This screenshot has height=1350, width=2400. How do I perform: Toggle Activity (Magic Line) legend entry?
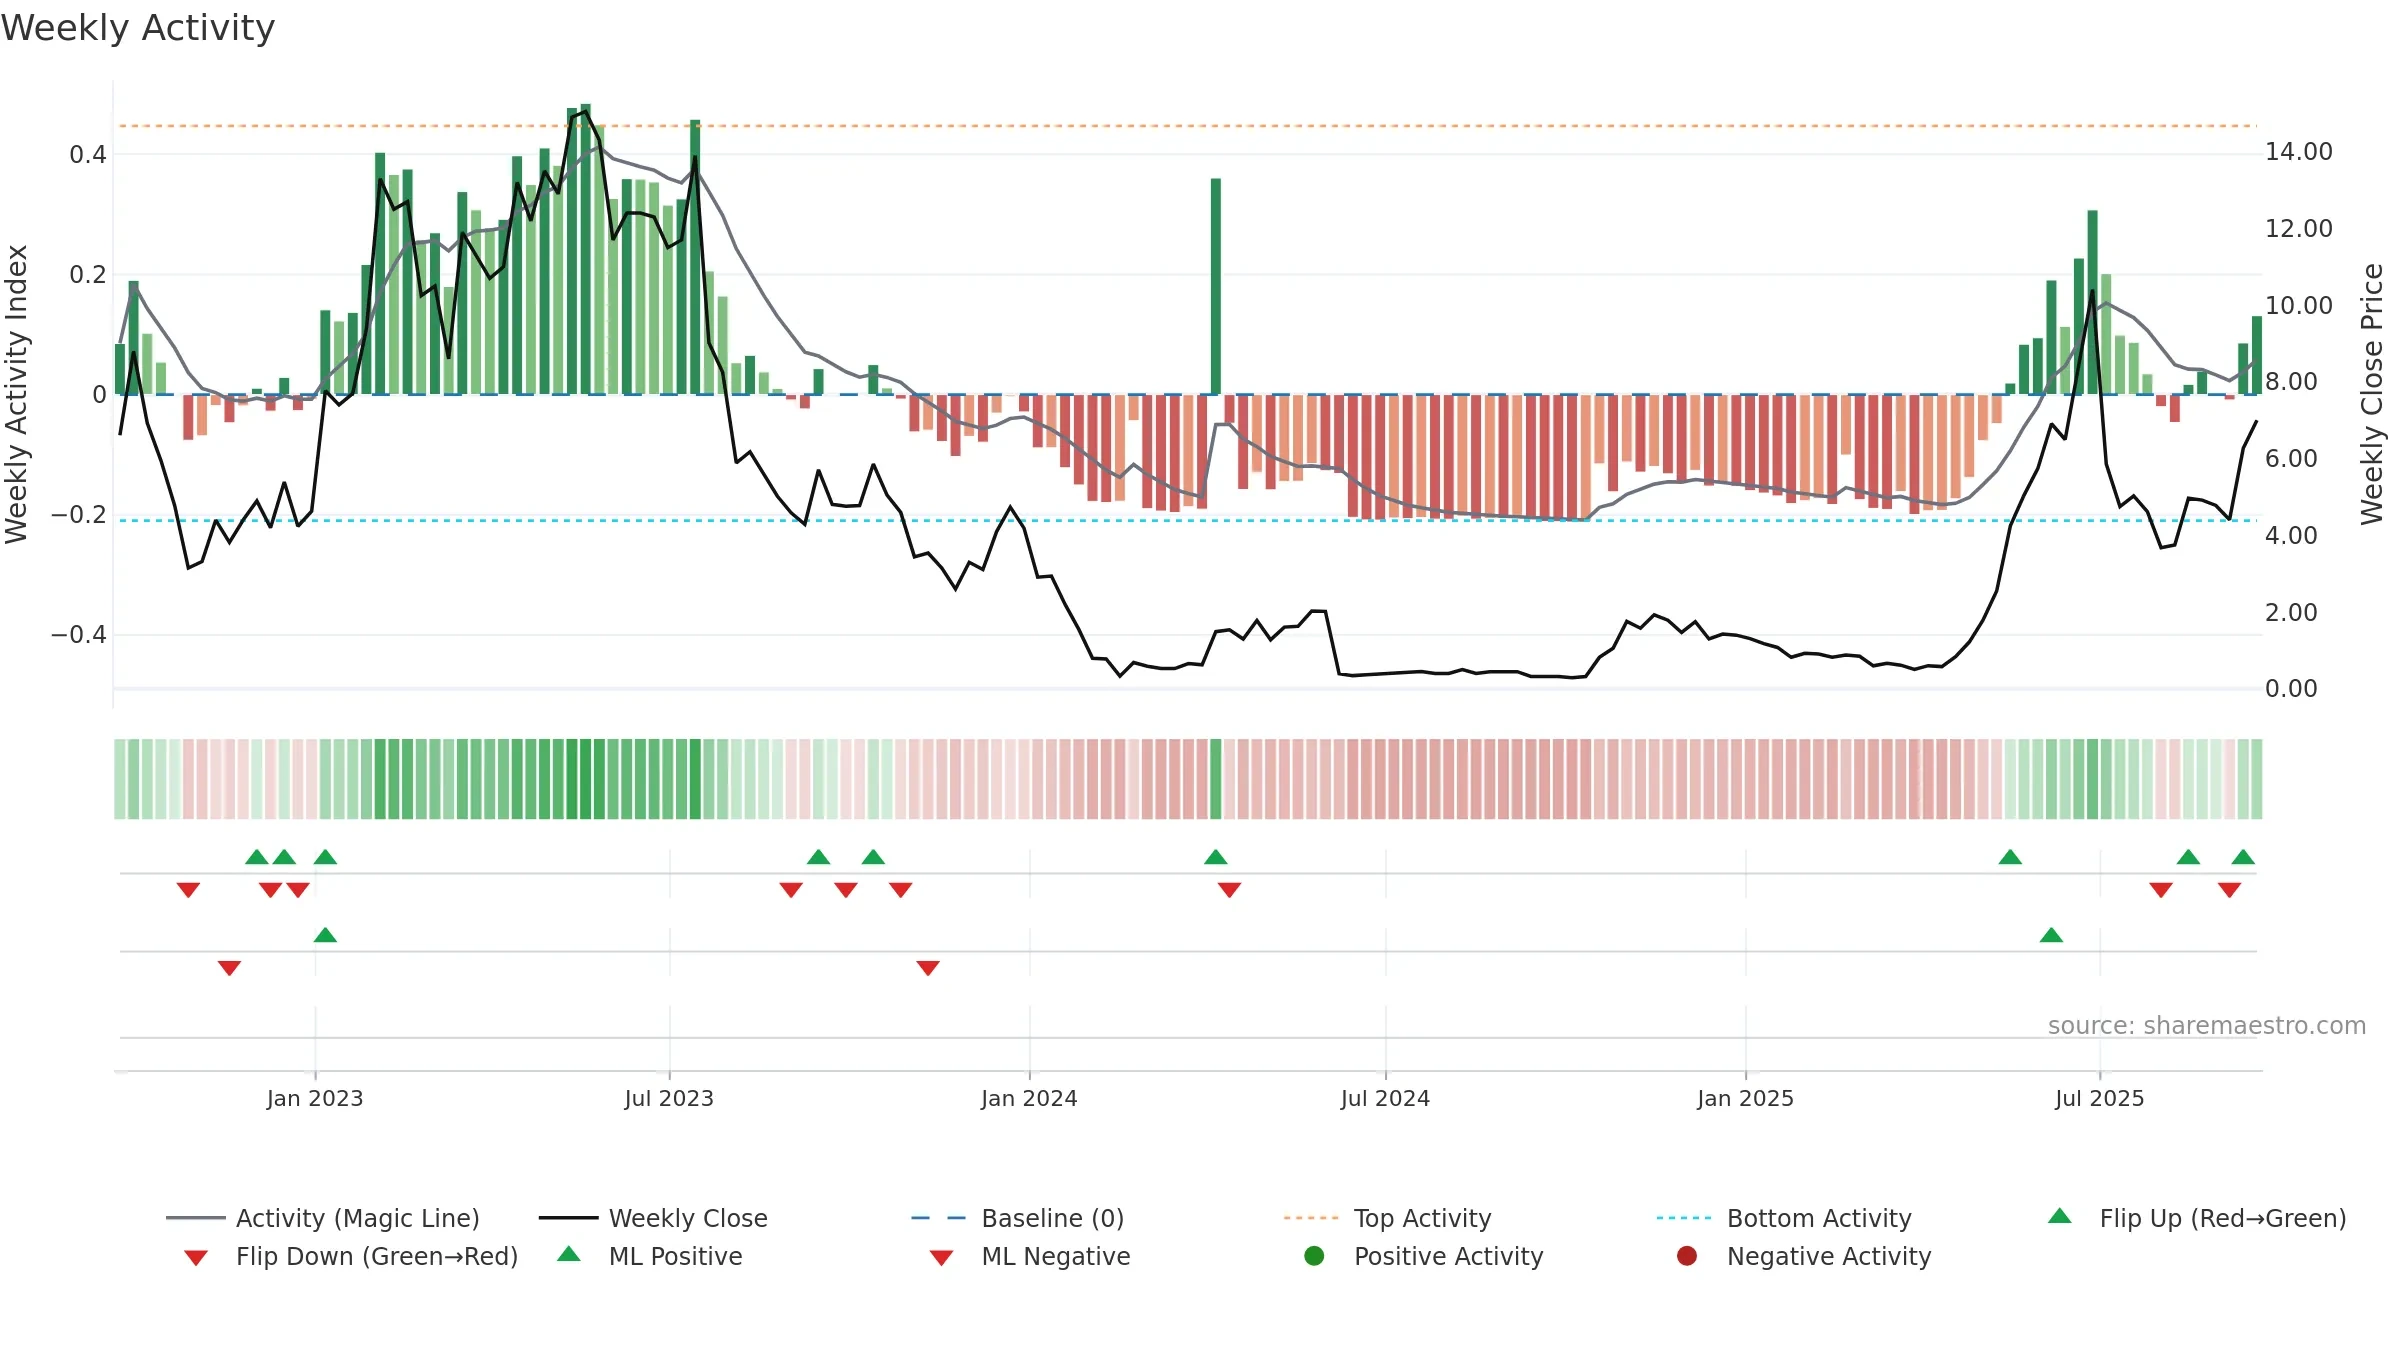323,1218
